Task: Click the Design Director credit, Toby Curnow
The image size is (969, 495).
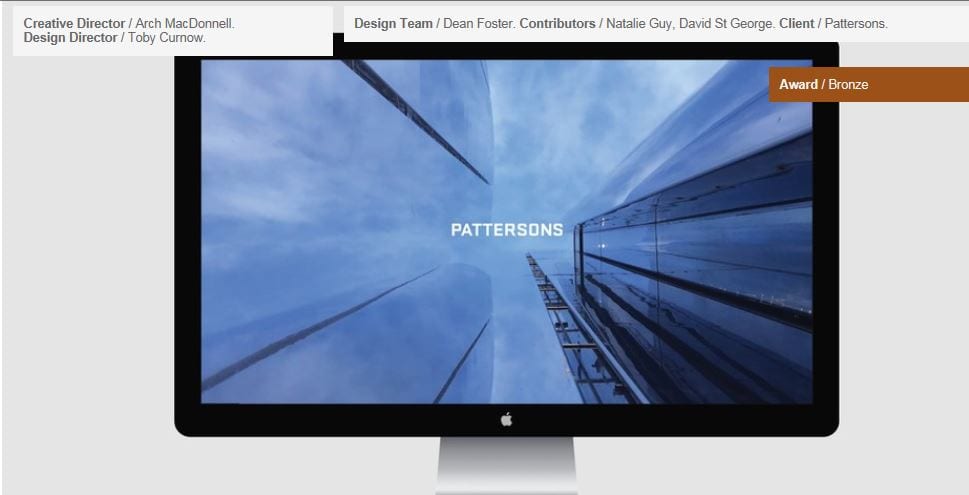Action: click(x=115, y=38)
